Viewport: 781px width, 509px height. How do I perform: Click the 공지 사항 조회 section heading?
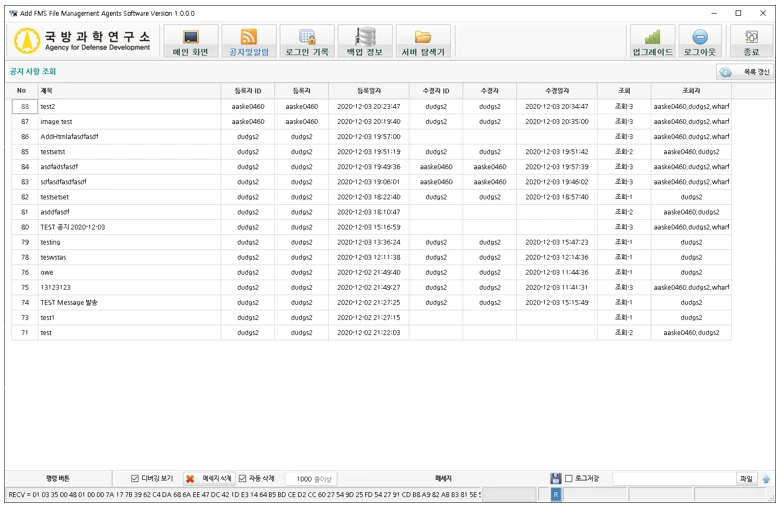tap(33, 72)
